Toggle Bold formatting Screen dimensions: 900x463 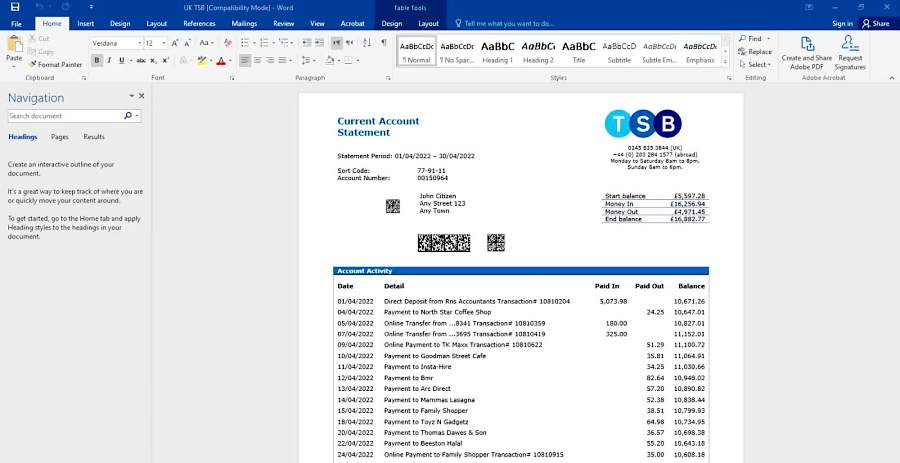point(97,61)
